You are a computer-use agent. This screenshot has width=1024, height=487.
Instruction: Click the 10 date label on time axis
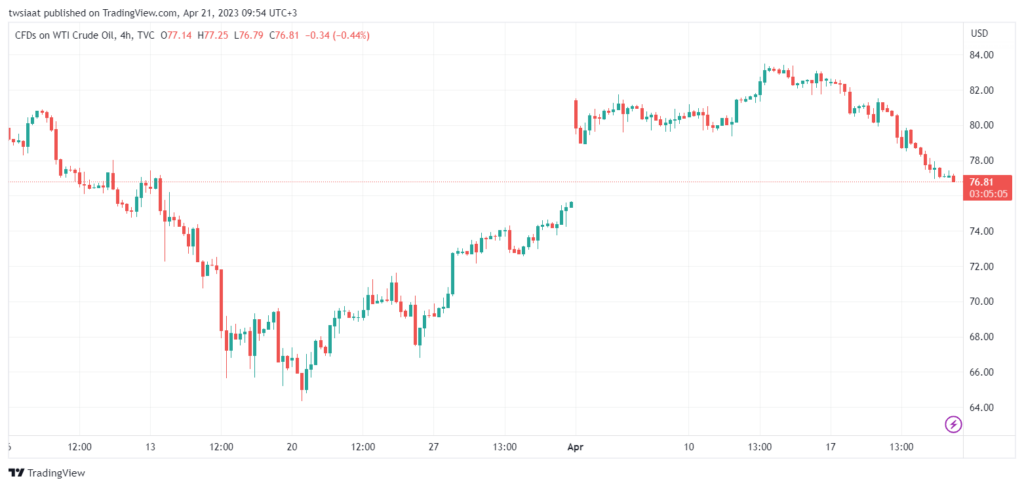(x=688, y=446)
